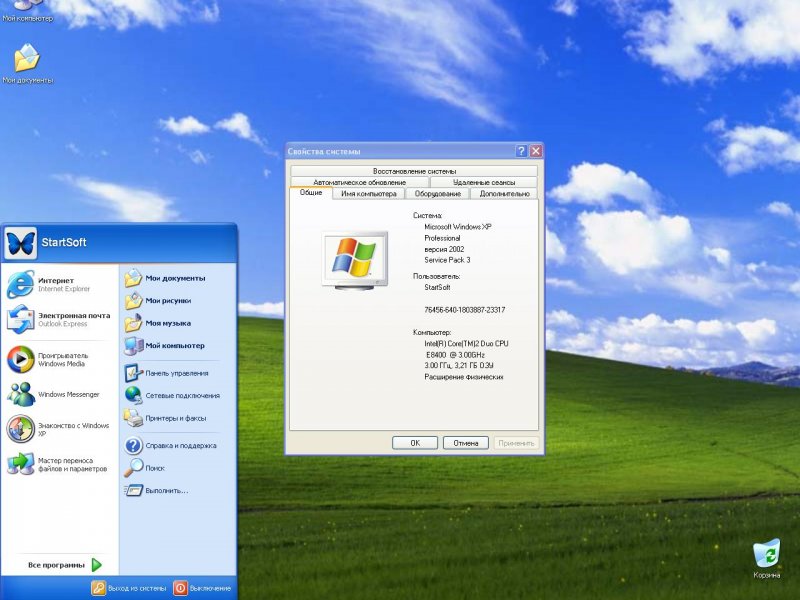Click the Intel(R) Core(TM)2 Duo CPU text

tap(466, 343)
